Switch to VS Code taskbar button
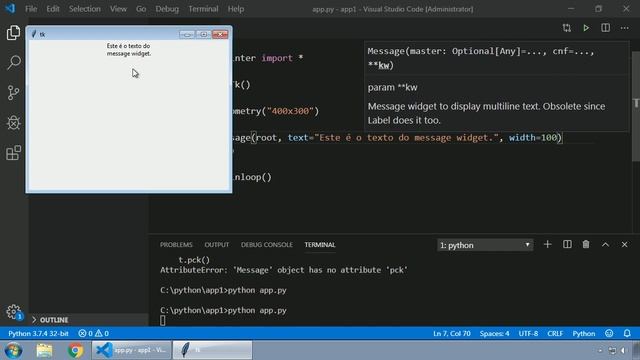The image size is (640, 360). tap(131, 350)
